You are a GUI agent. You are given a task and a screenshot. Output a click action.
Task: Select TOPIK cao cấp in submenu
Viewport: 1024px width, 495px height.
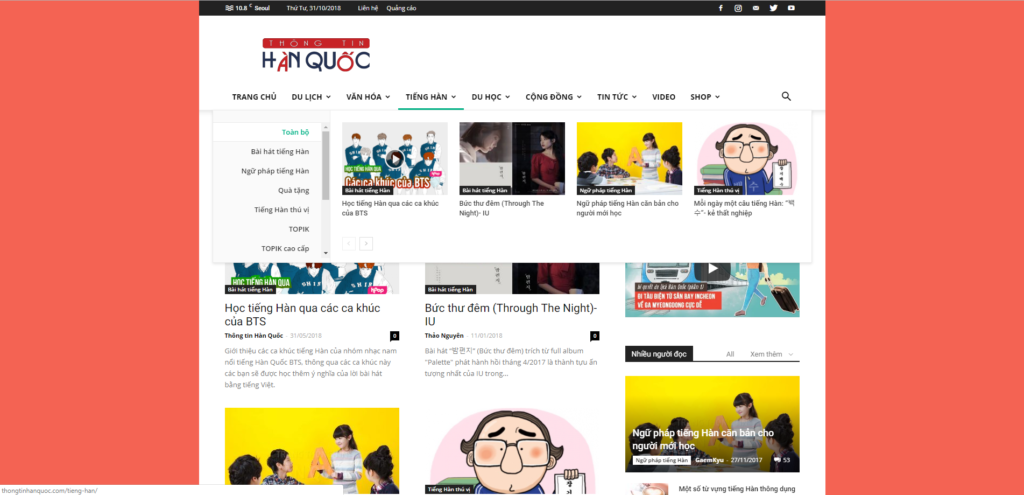click(285, 248)
